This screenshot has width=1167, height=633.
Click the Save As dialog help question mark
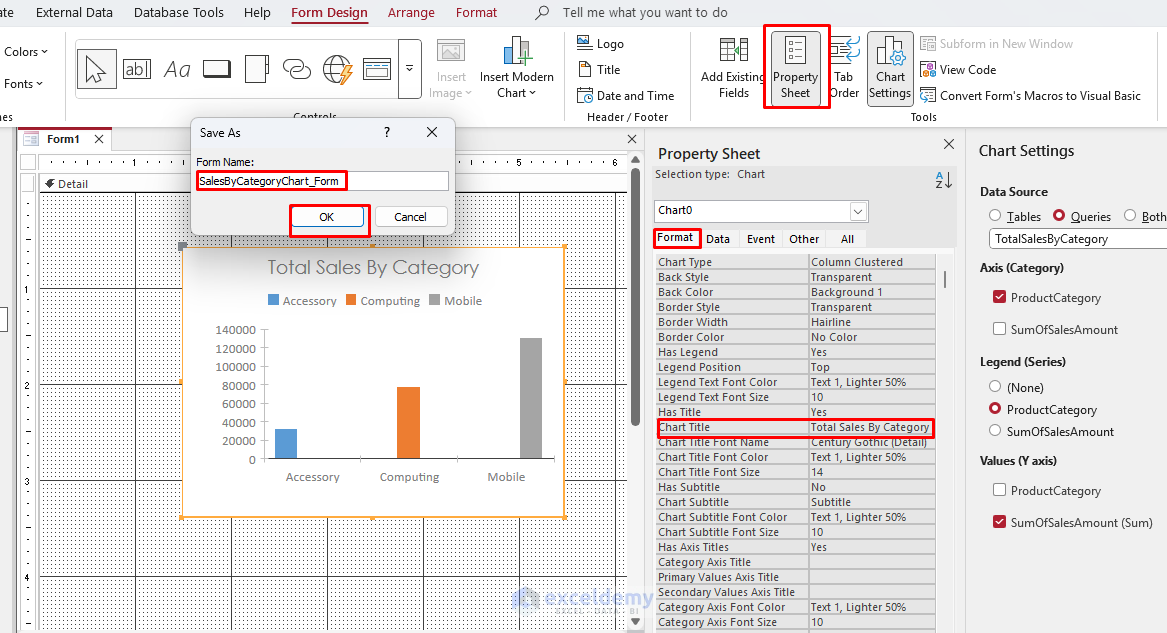point(386,132)
